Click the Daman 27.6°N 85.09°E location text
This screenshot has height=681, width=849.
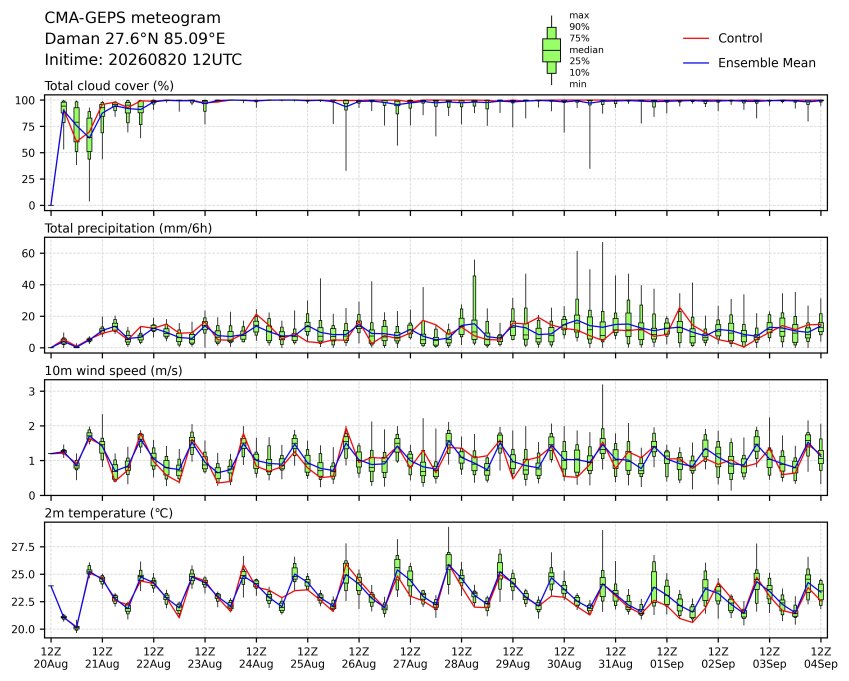tap(135, 39)
